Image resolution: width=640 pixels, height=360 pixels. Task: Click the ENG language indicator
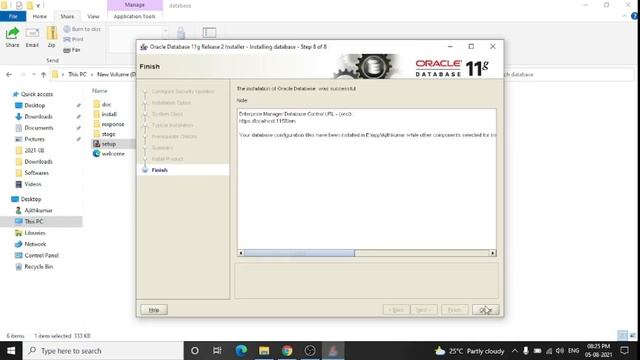point(573,351)
